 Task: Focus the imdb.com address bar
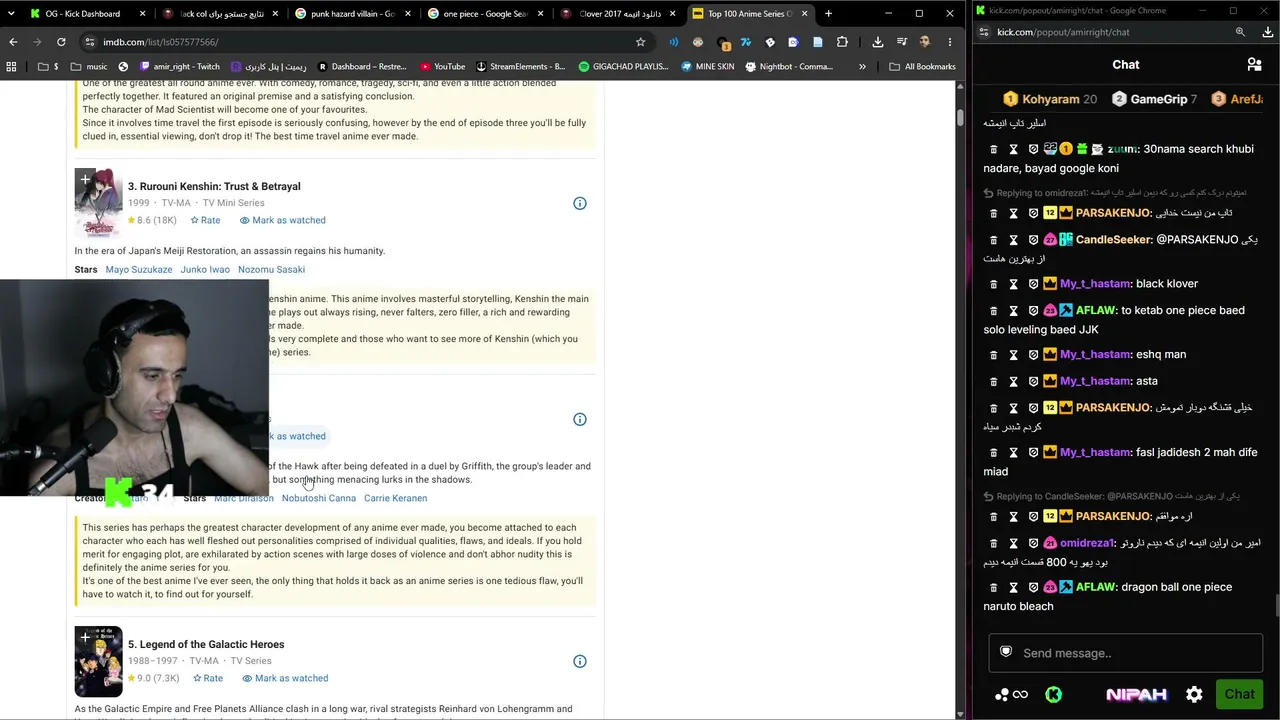(365, 42)
